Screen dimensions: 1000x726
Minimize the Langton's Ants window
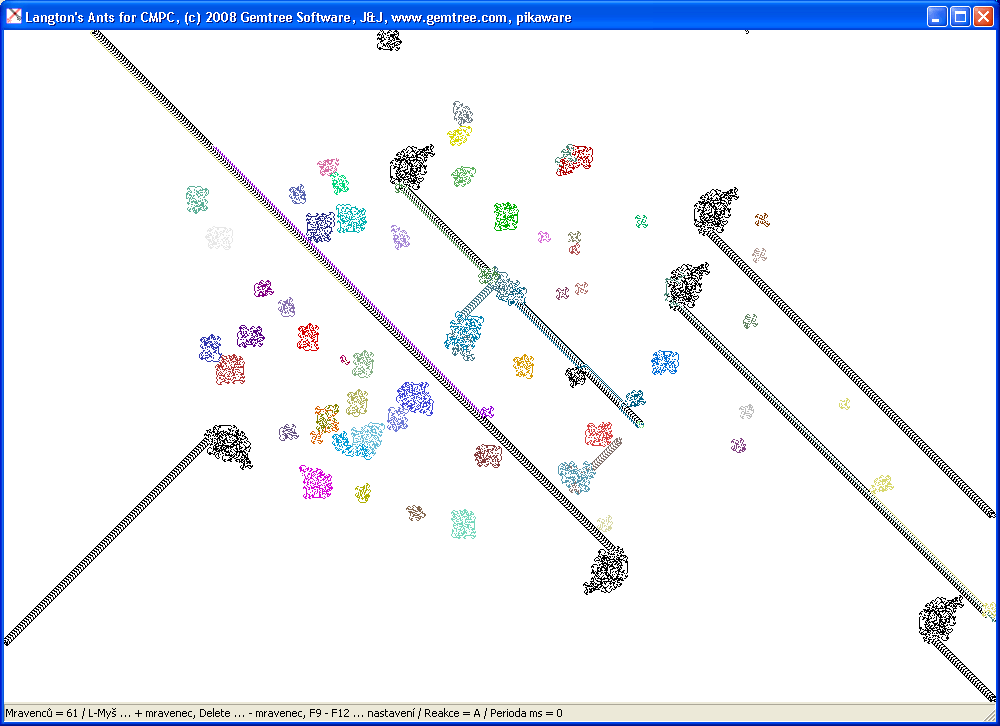937,16
